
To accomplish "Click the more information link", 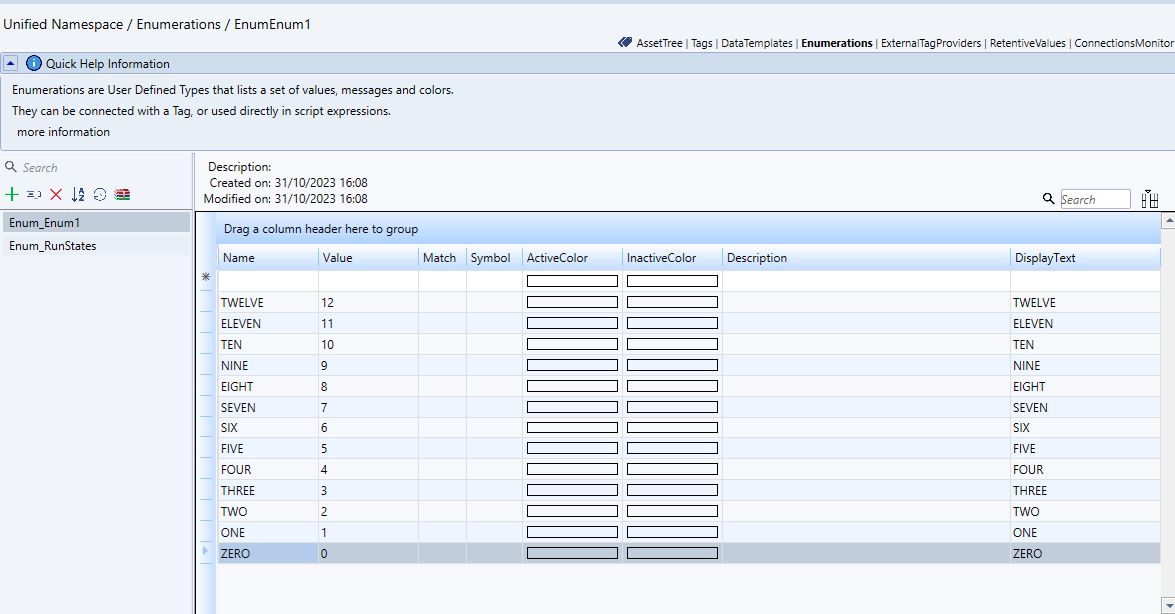I will 63,132.
